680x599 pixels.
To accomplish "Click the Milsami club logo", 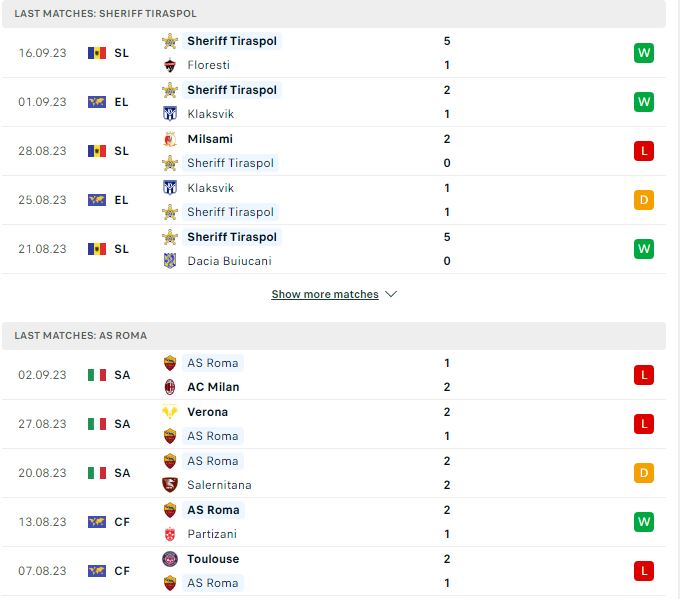I will coord(170,139).
